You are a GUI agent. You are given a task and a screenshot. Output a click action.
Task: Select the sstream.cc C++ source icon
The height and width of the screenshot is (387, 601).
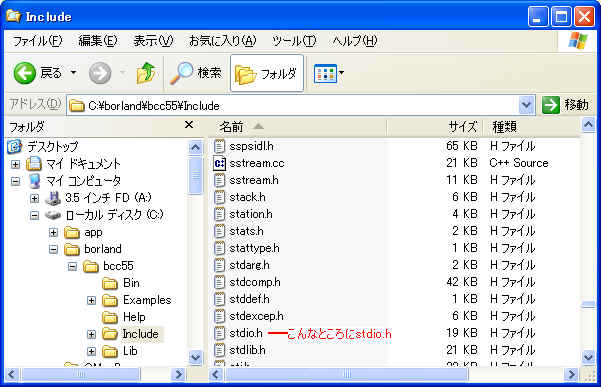click(x=219, y=164)
